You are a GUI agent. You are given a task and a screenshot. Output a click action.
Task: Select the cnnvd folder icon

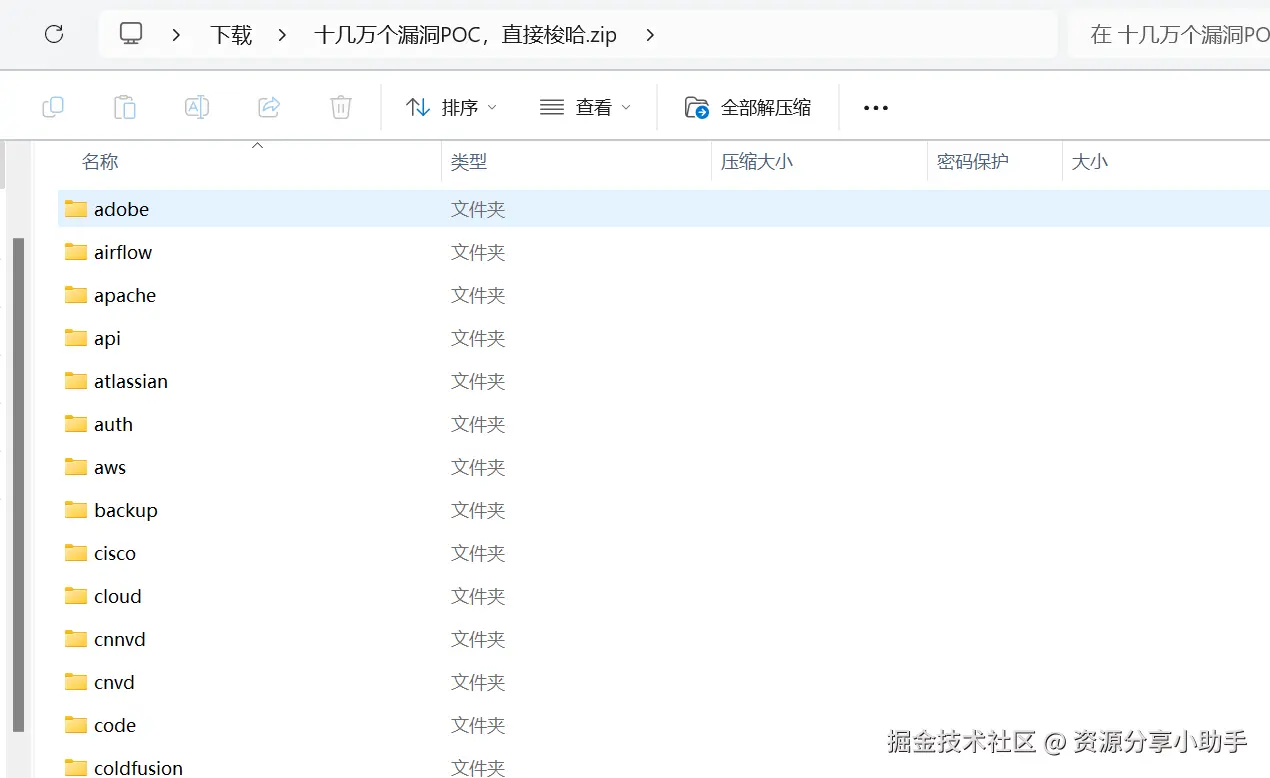click(76, 639)
